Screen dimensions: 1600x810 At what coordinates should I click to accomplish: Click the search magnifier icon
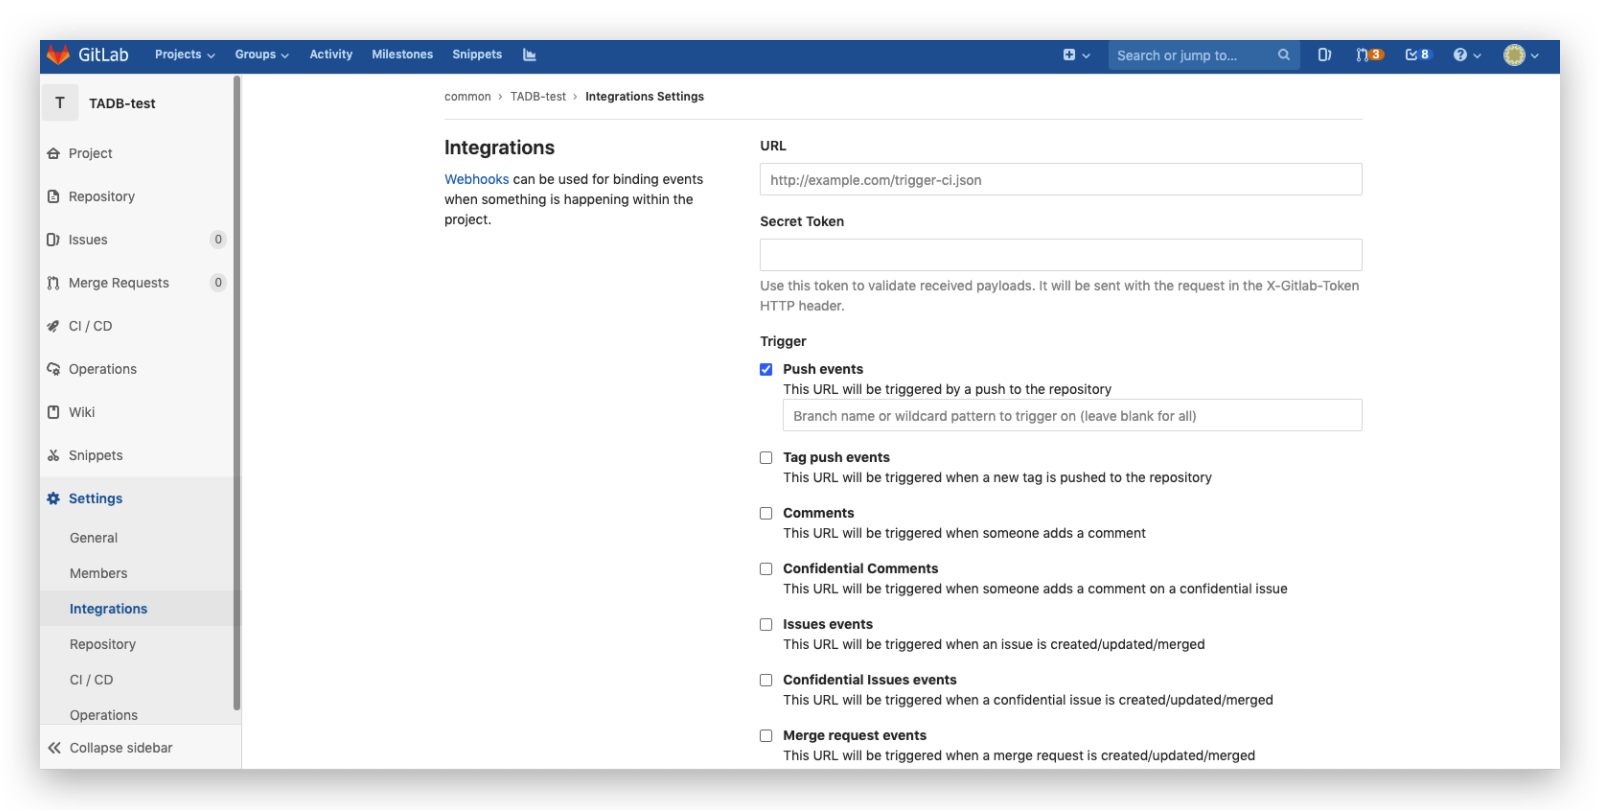[x=1283, y=55]
